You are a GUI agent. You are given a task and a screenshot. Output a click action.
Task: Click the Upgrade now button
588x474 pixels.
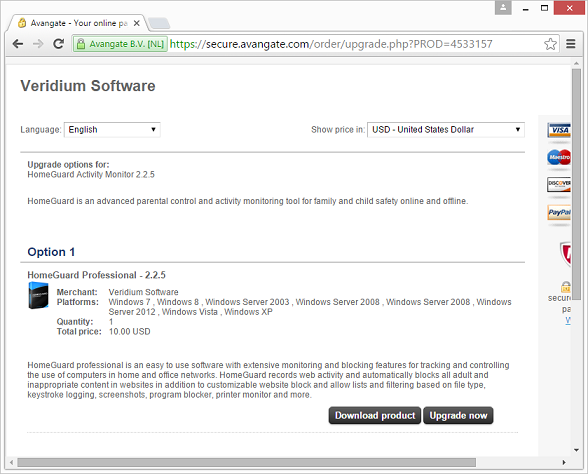coord(458,416)
